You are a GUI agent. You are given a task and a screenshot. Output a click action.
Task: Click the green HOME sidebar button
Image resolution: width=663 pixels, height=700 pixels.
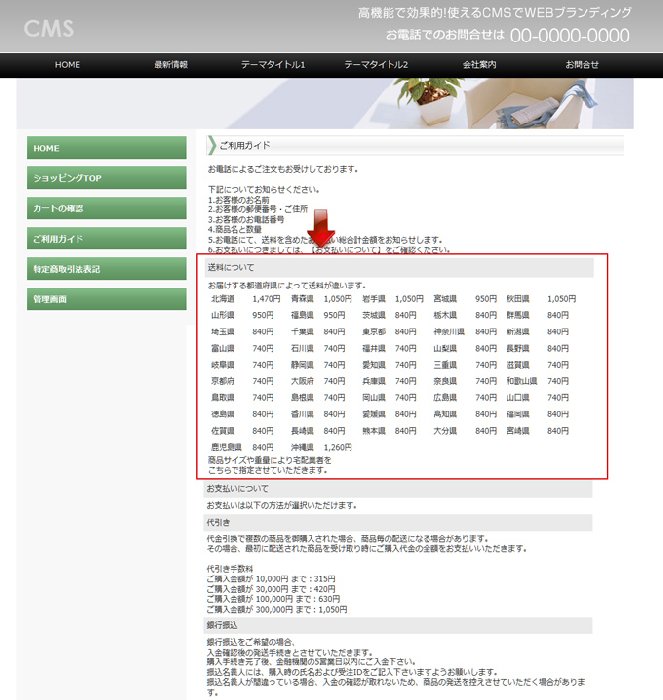(106, 148)
